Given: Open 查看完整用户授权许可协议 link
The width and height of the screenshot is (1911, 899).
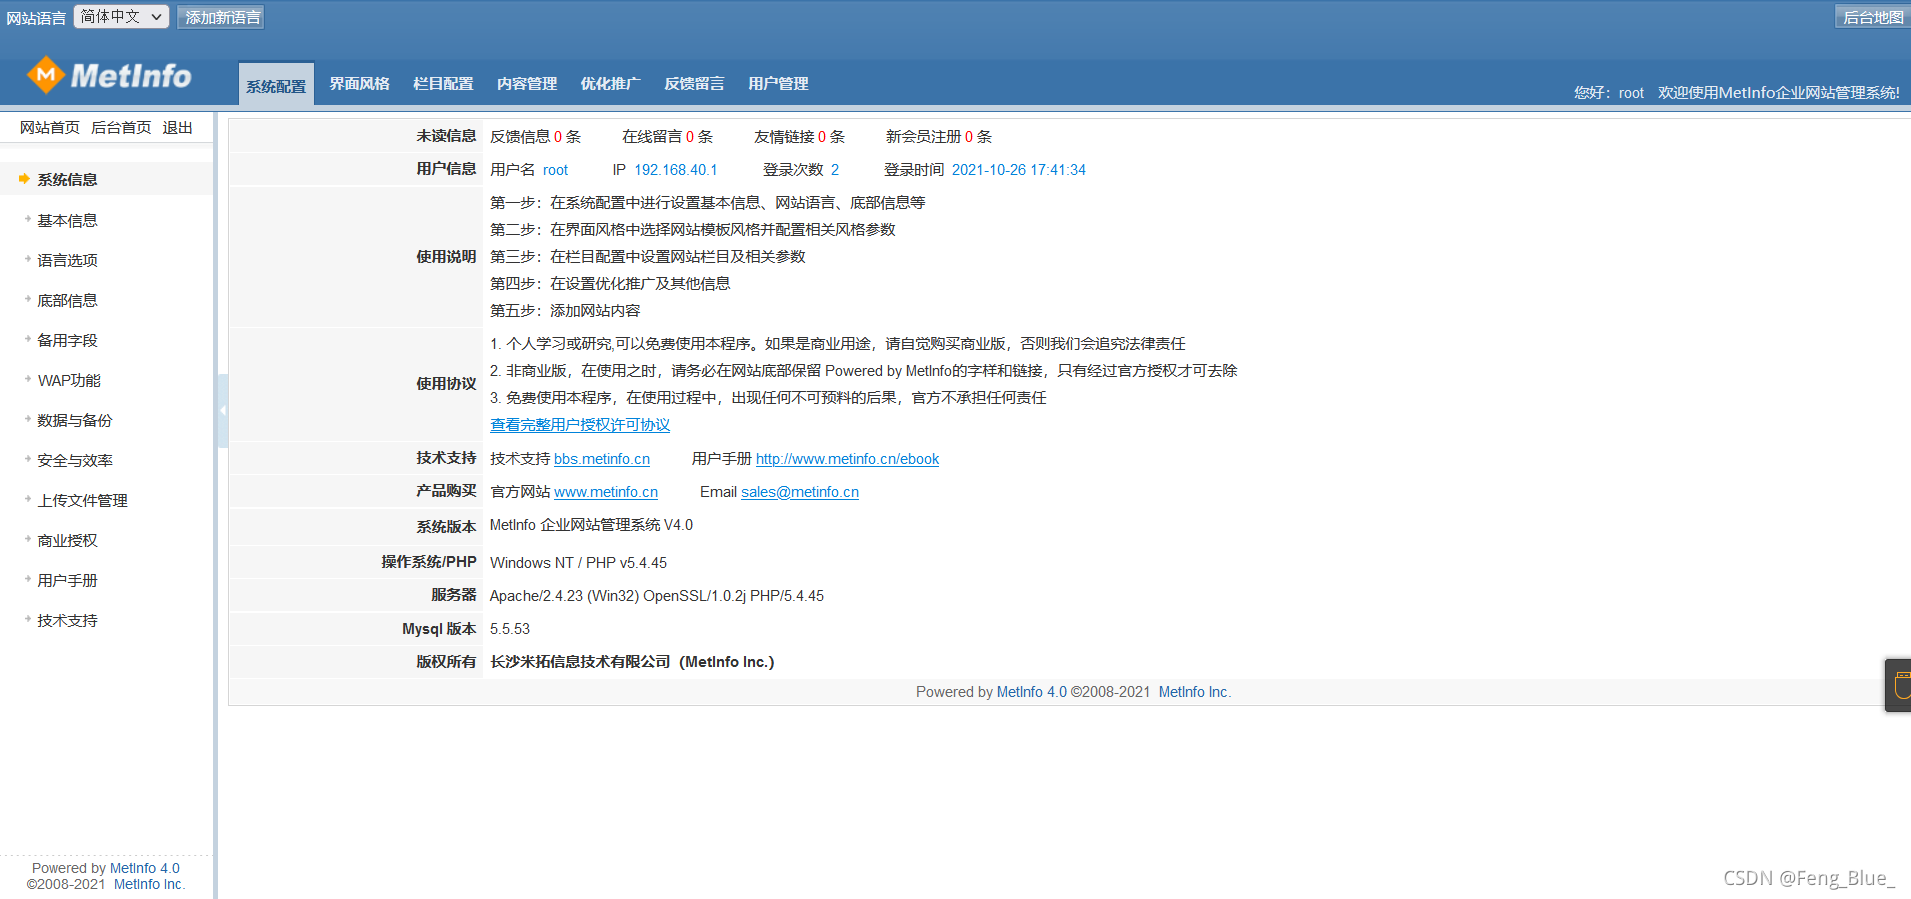Looking at the screenshot, I should point(580,425).
